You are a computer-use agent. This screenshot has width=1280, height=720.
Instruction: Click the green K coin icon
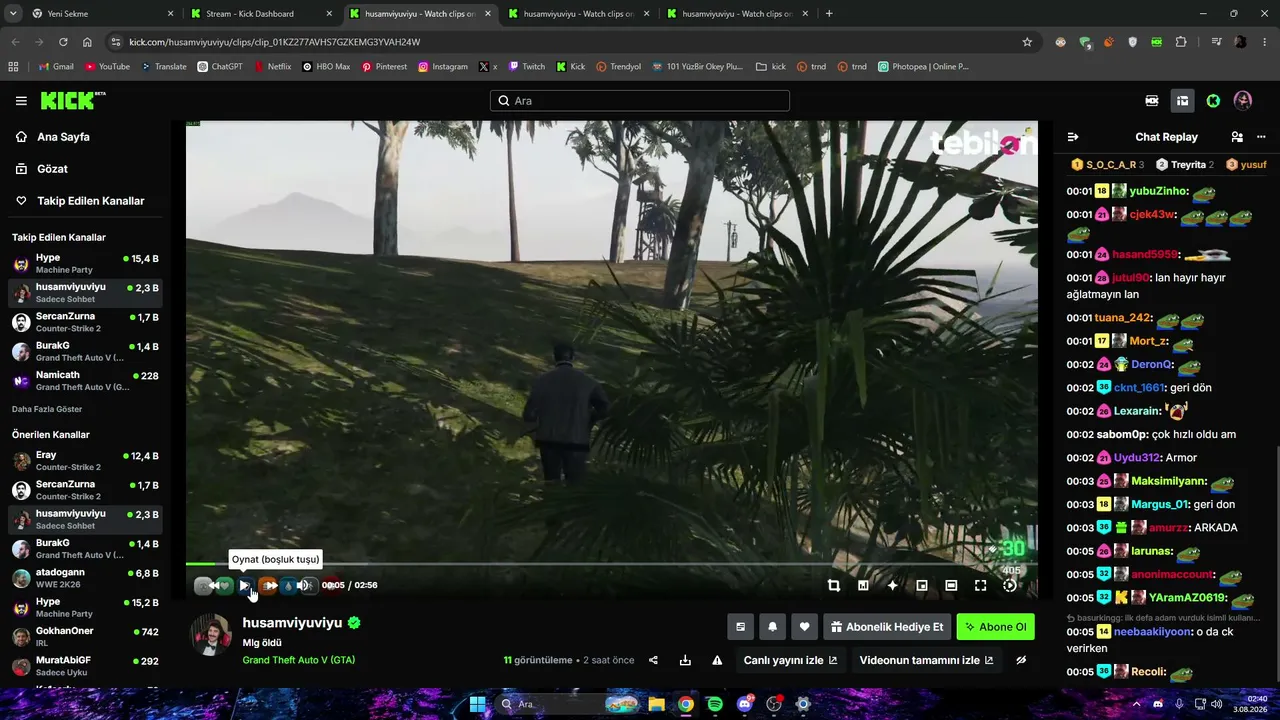[x=1213, y=101]
